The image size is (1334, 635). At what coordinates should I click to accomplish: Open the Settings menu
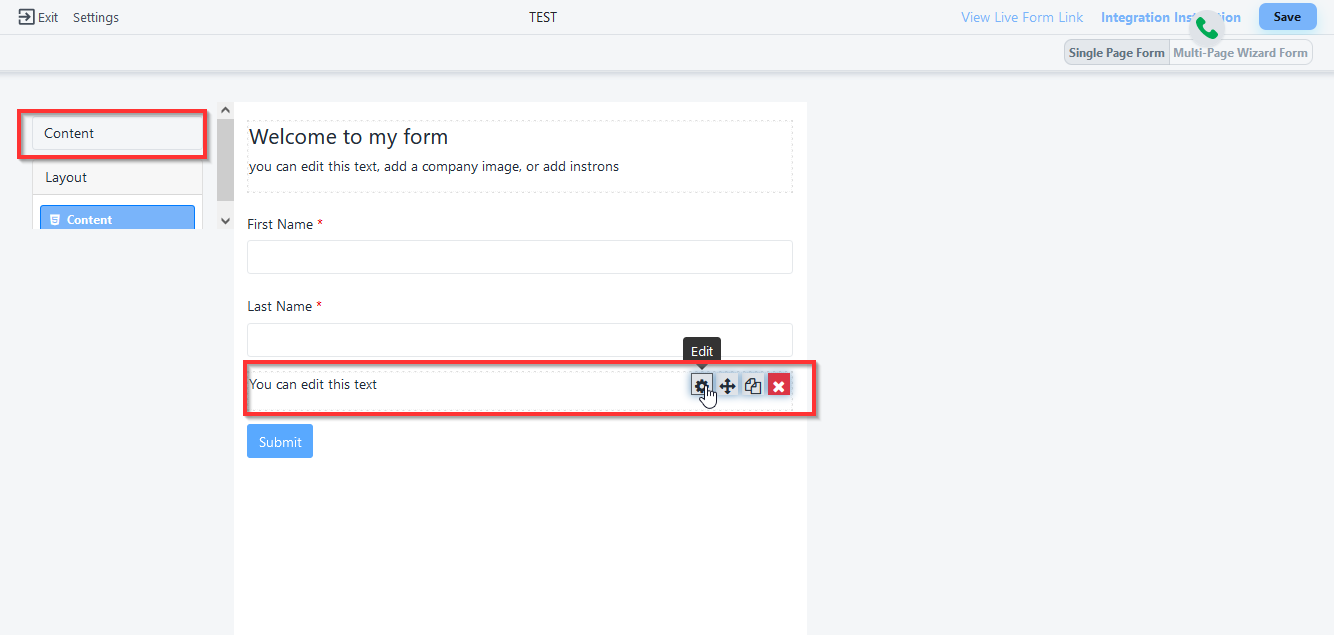coord(96,17)
